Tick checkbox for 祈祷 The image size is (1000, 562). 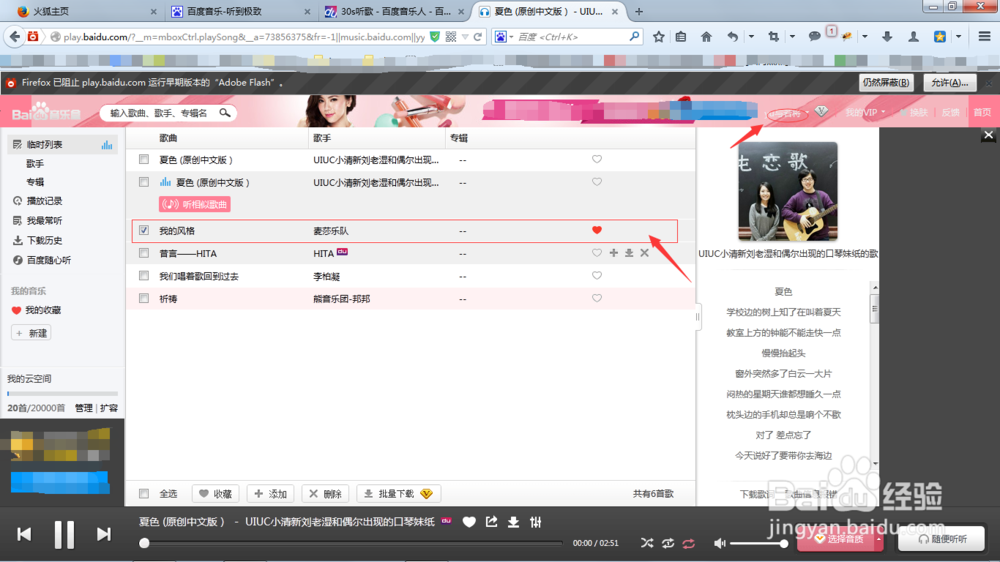click(x=144, y=299)
